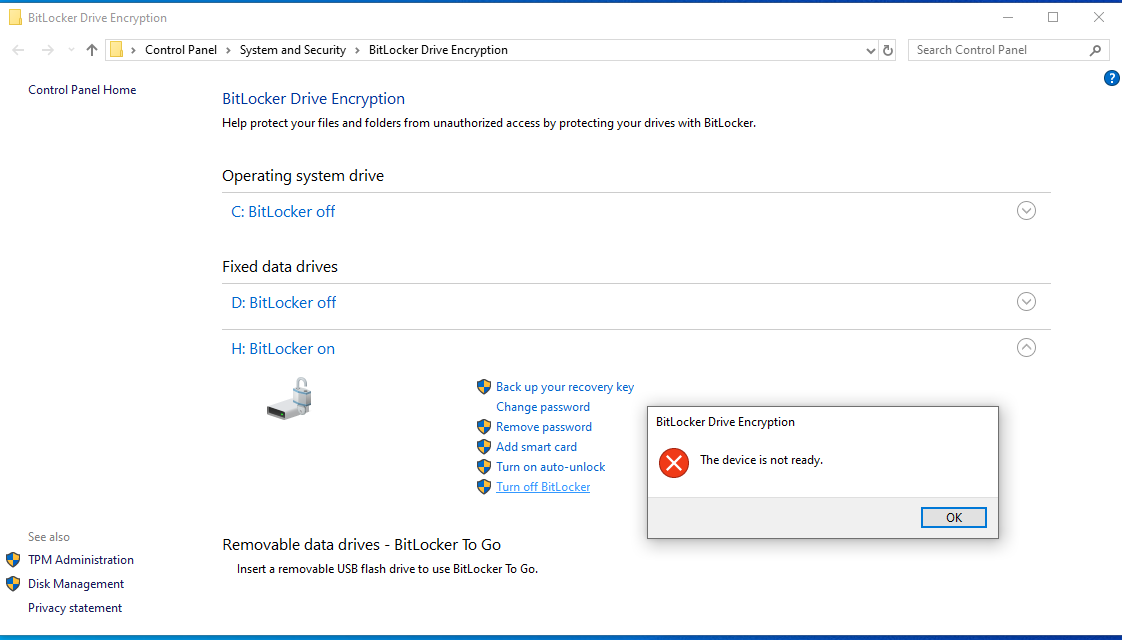Open Control Panel Home link
This screenshot has width=1122, height=640.
pos(82,89)
